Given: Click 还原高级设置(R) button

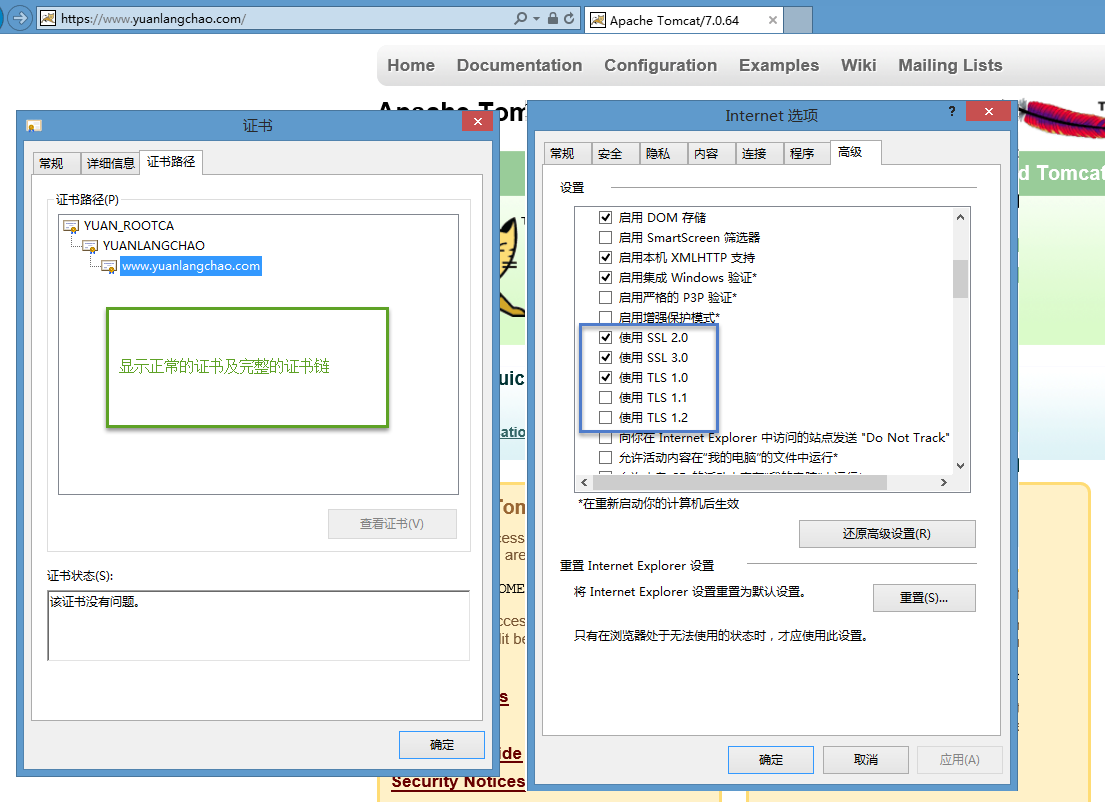Looking at the screenshot, I should tap(887, 534).
